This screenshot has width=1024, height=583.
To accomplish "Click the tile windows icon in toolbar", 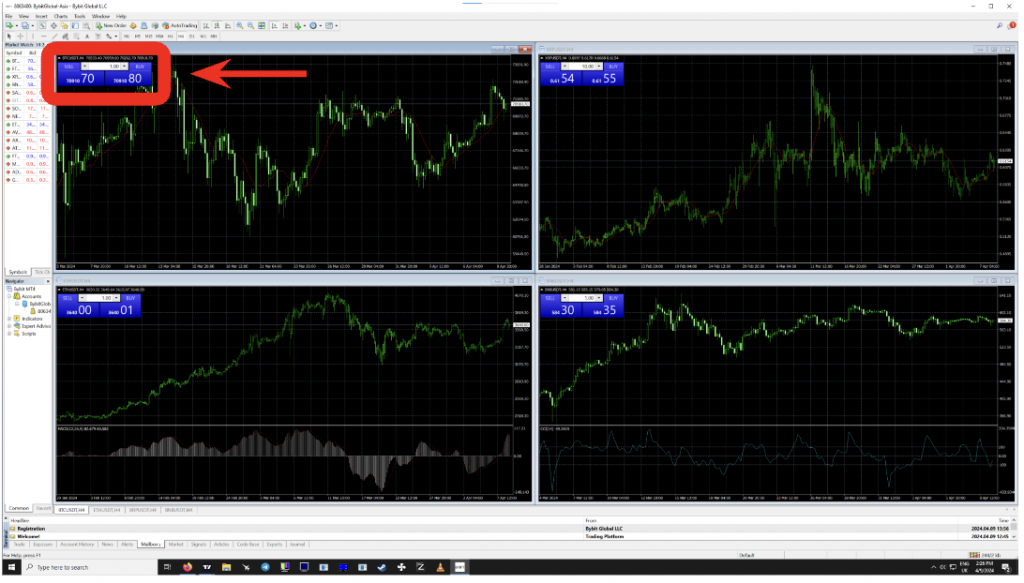I will [262, 26].
